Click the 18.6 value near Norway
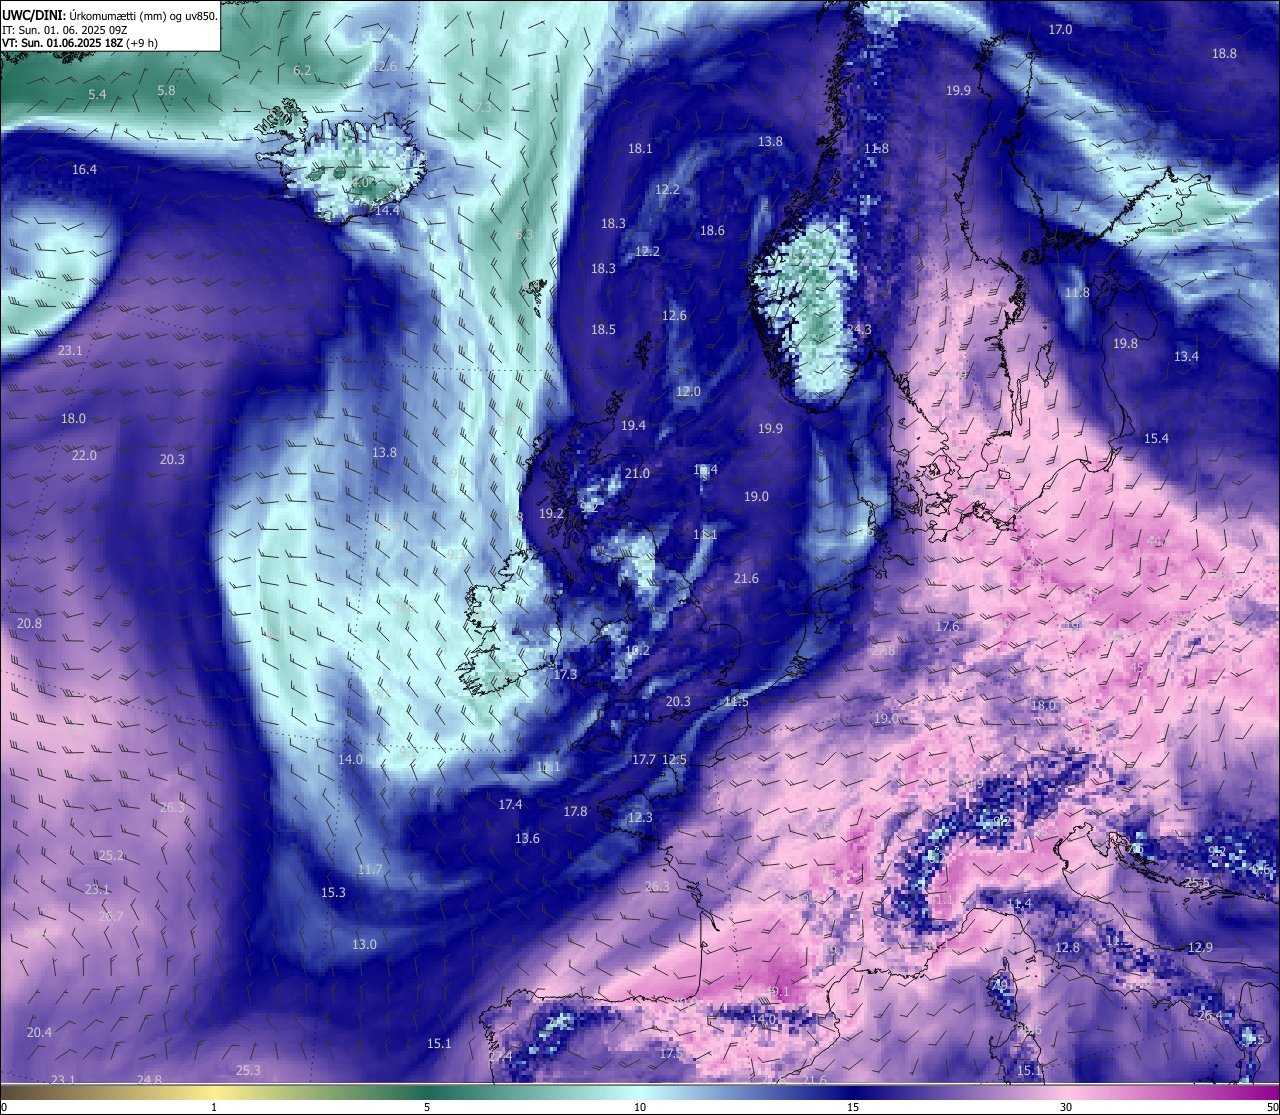This screenshot has width=1280, height=1115. point(712,231)
